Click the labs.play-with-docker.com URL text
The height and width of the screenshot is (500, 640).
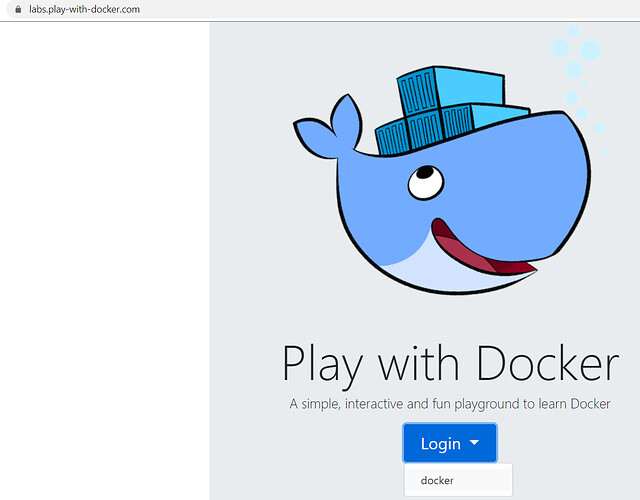tap(84, 9)
